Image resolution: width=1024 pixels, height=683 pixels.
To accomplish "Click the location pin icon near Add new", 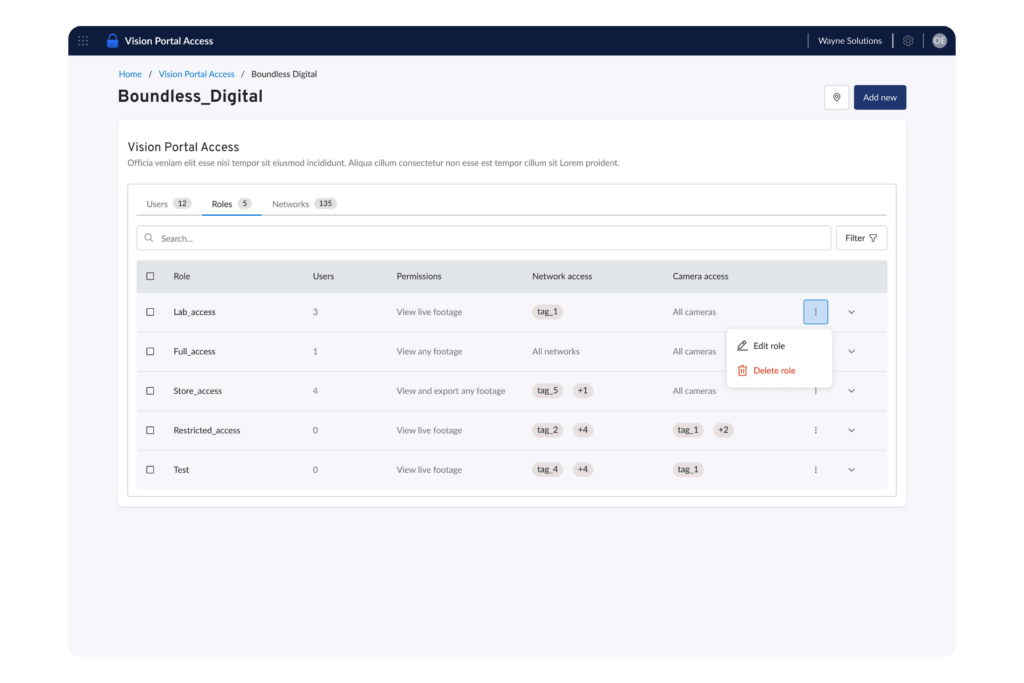I will (x=837, y=96).
